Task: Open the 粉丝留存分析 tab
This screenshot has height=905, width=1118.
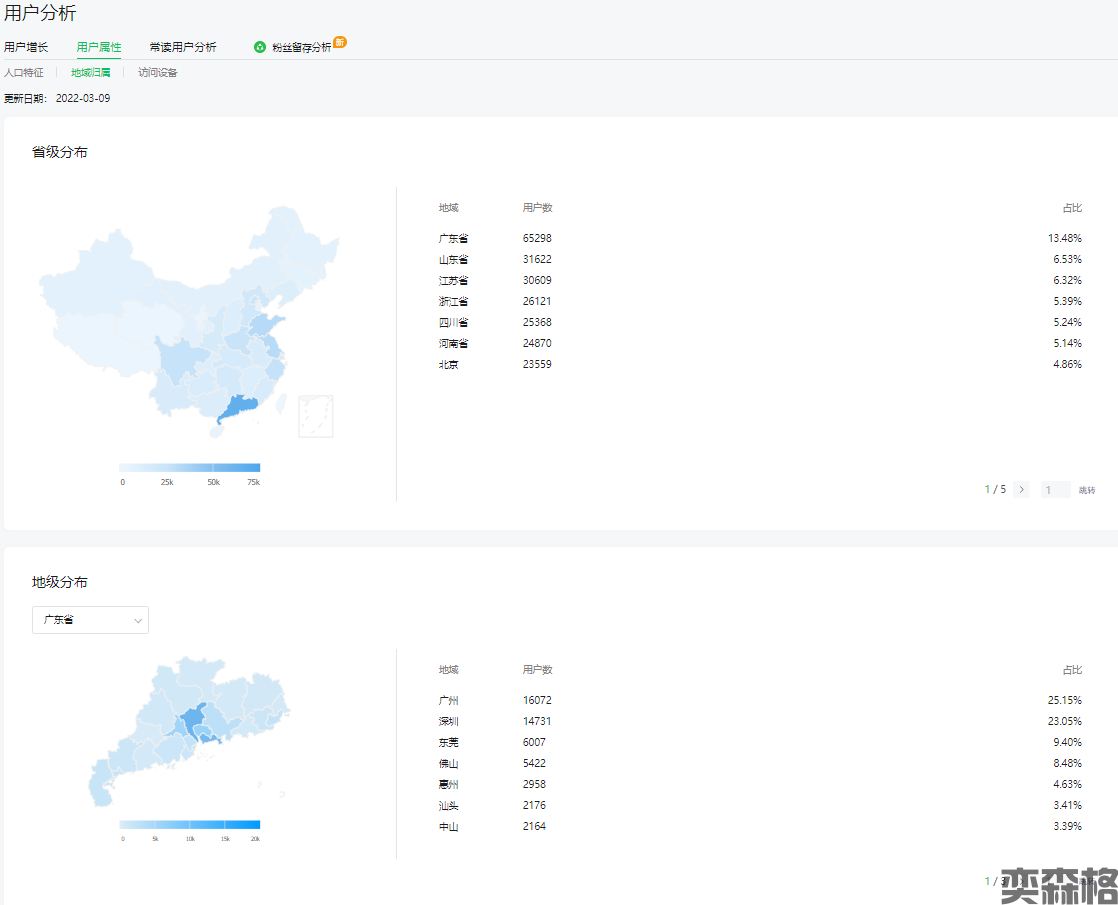Action: (301, 47)
